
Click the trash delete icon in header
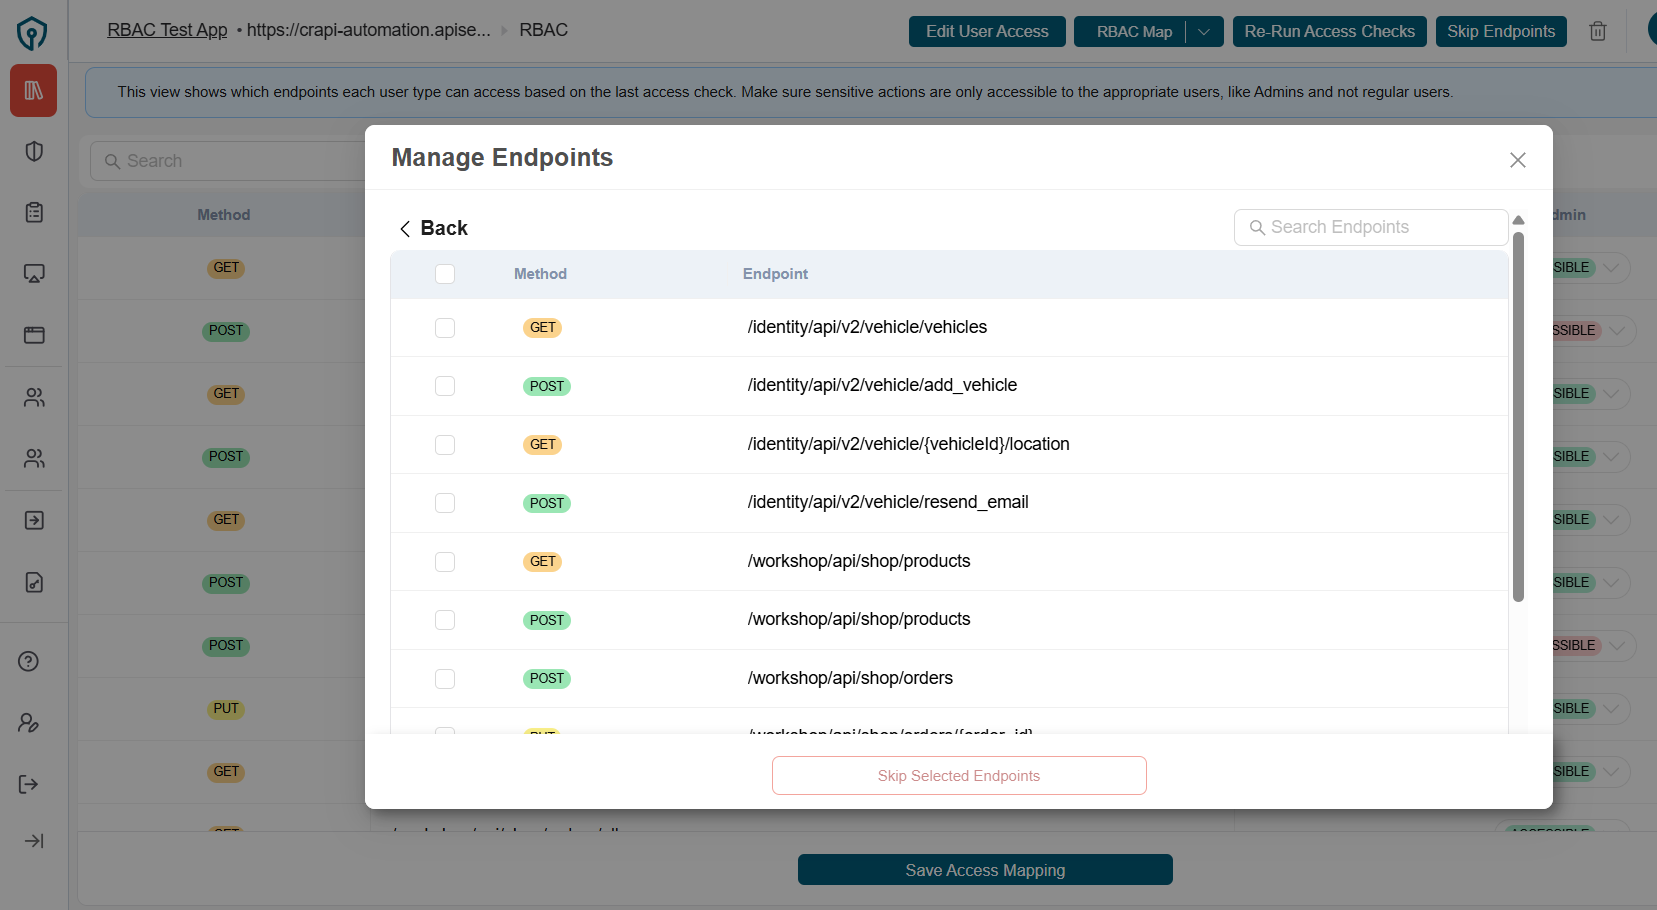point(1598,31)
